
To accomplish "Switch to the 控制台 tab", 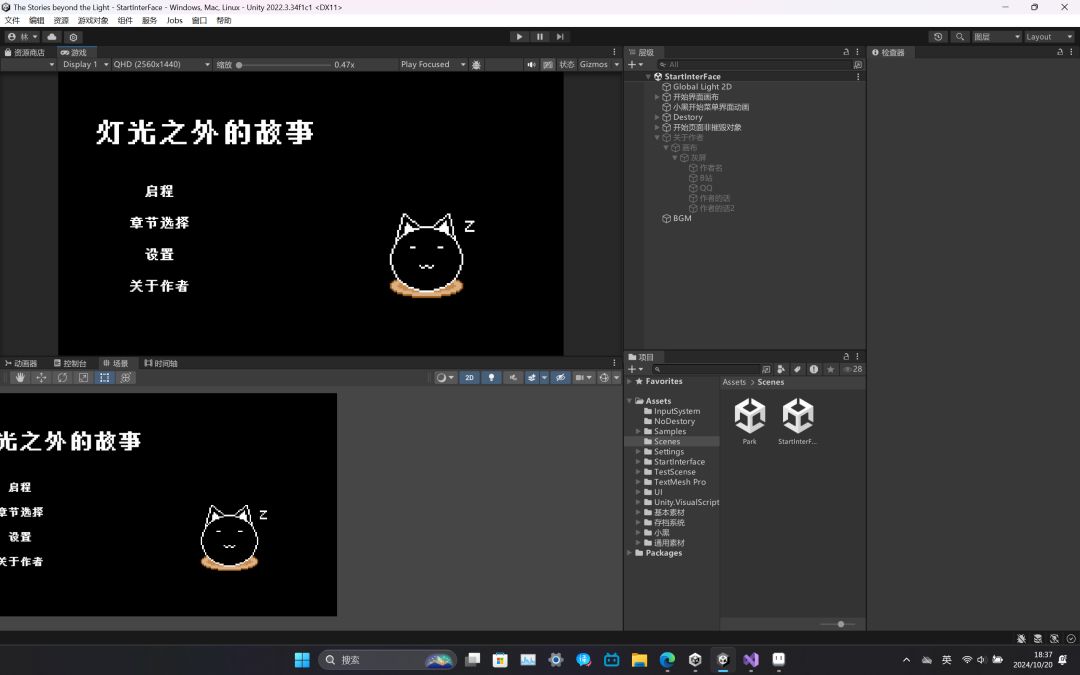I will pos(71,363).
